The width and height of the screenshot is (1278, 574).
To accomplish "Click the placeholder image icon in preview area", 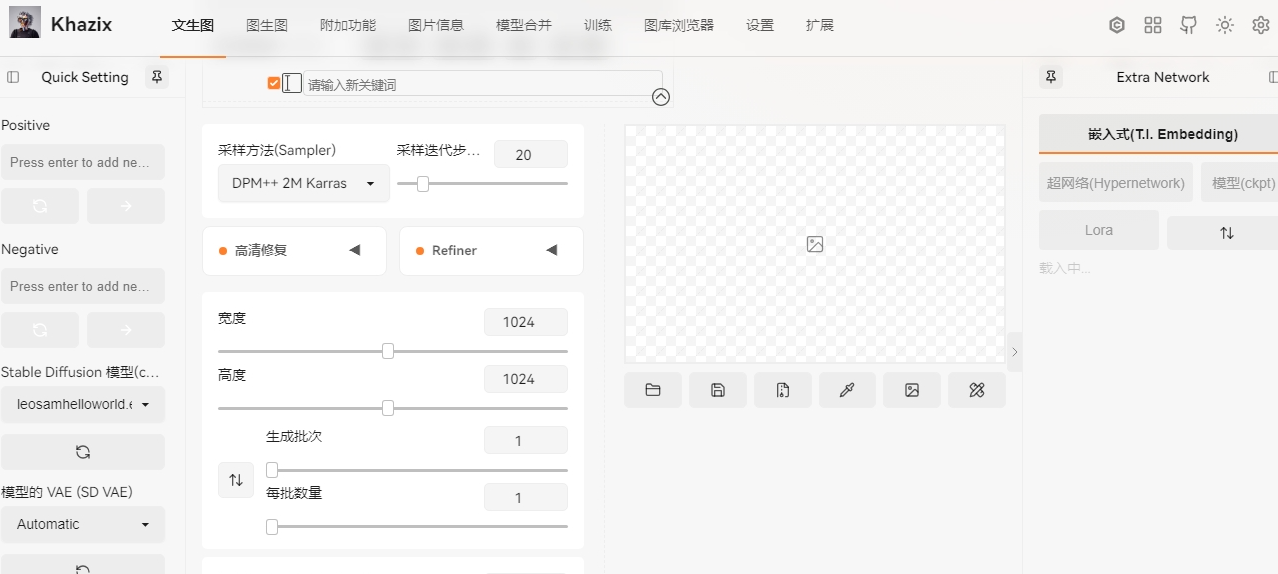I will coord(815,244).
